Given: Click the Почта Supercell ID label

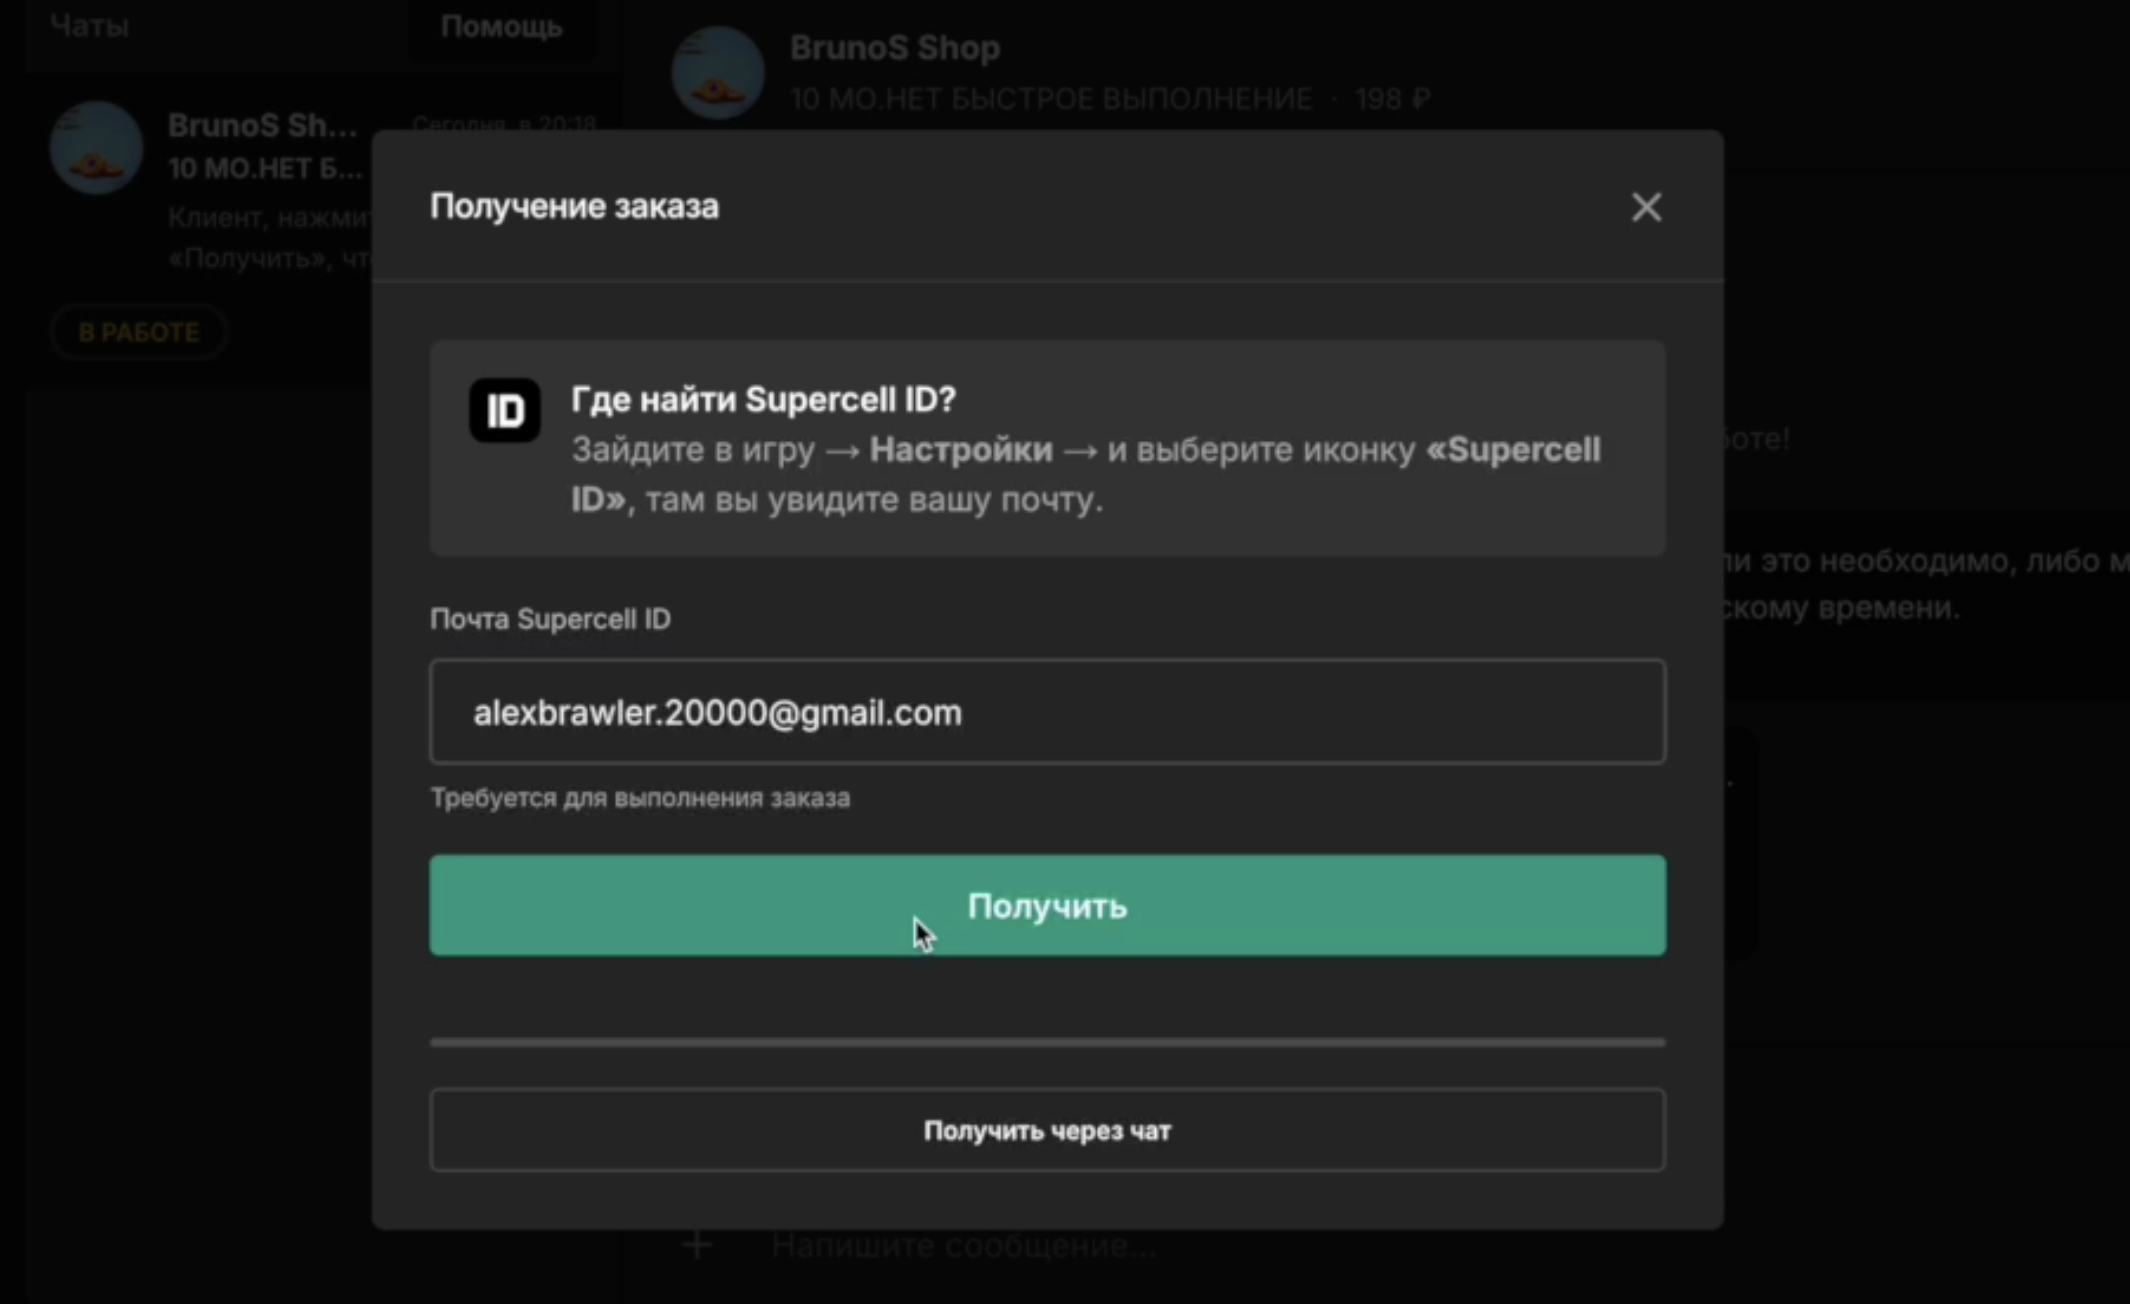Looking at the screenshot, I should coord(550,619).
